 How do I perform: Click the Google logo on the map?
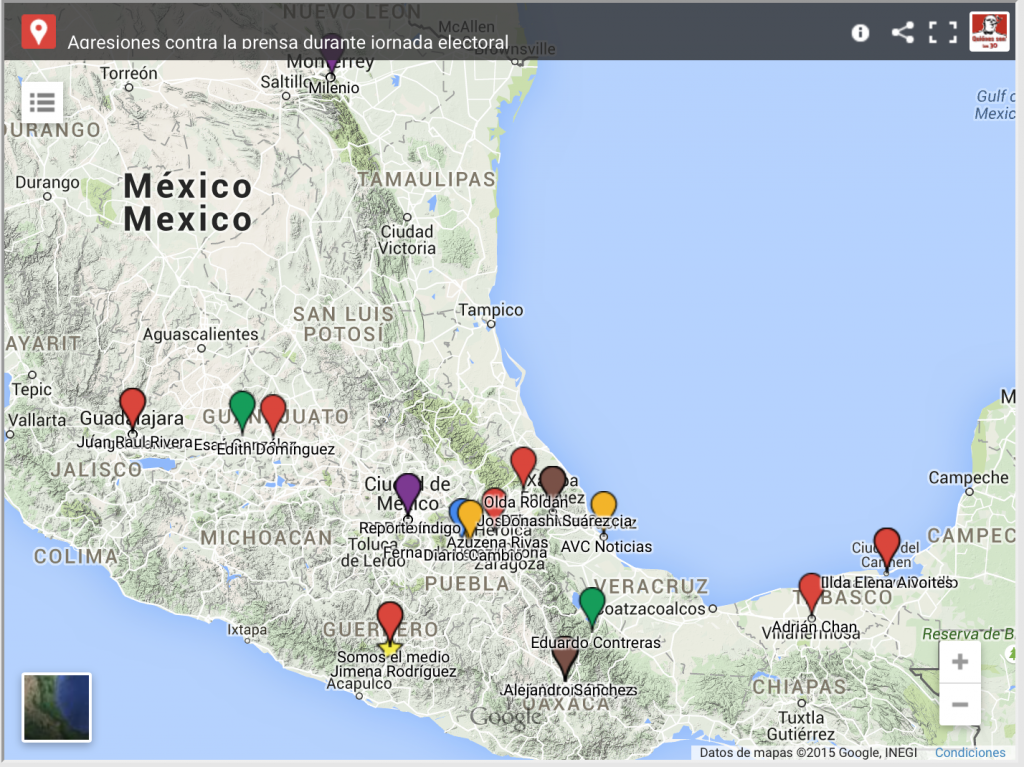point(505,717)
